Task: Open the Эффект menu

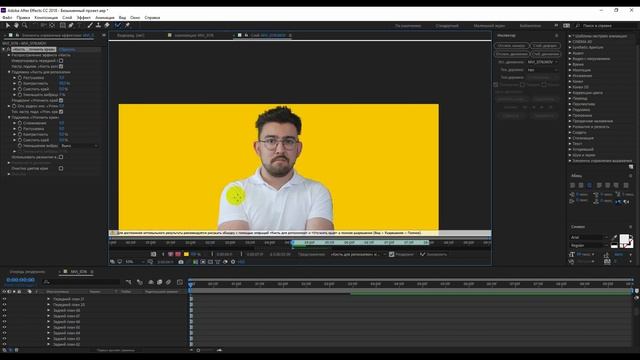Action: click(x=84, y=18)
